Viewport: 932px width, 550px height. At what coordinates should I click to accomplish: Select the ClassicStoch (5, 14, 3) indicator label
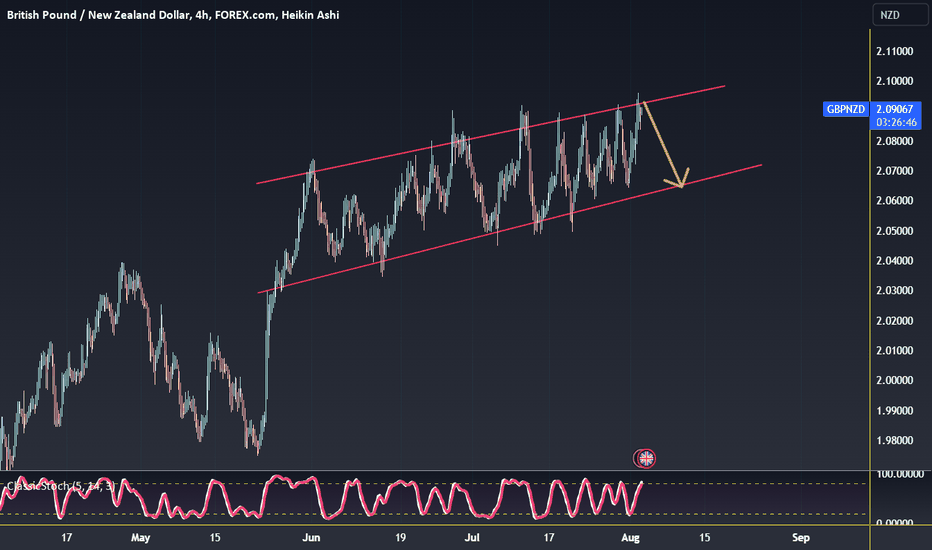[x=61, y=486]
